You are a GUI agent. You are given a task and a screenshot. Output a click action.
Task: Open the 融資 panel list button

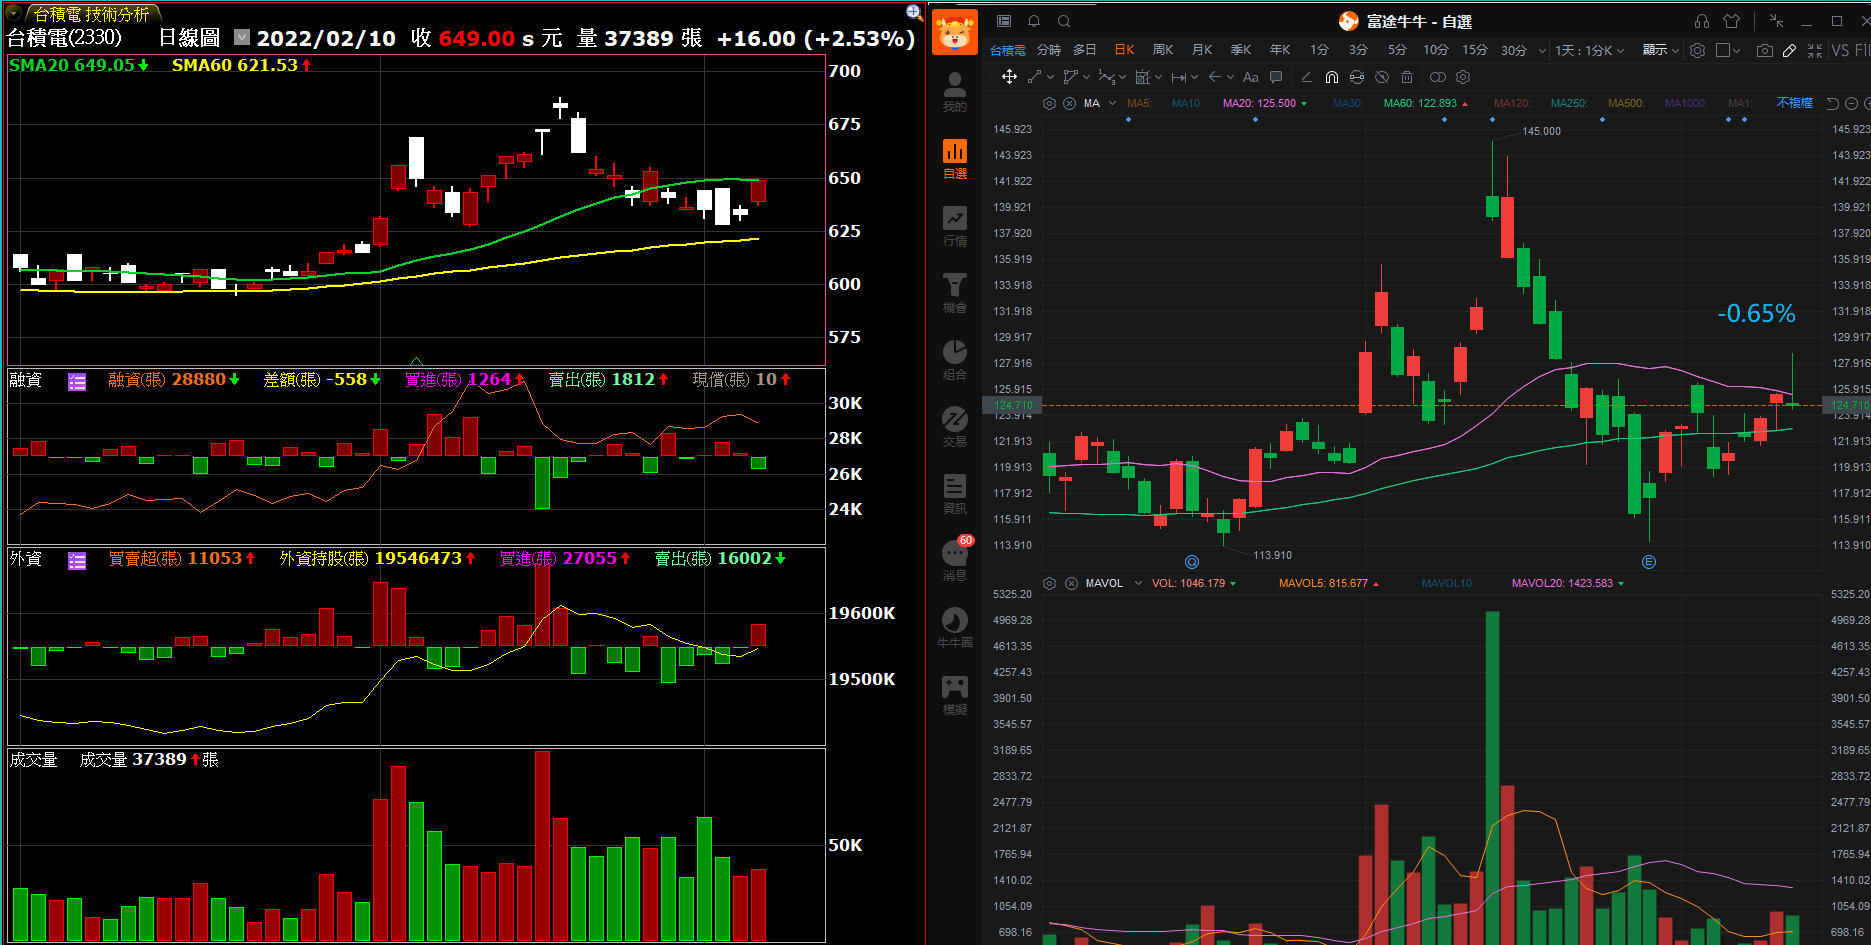click(77, 381)
